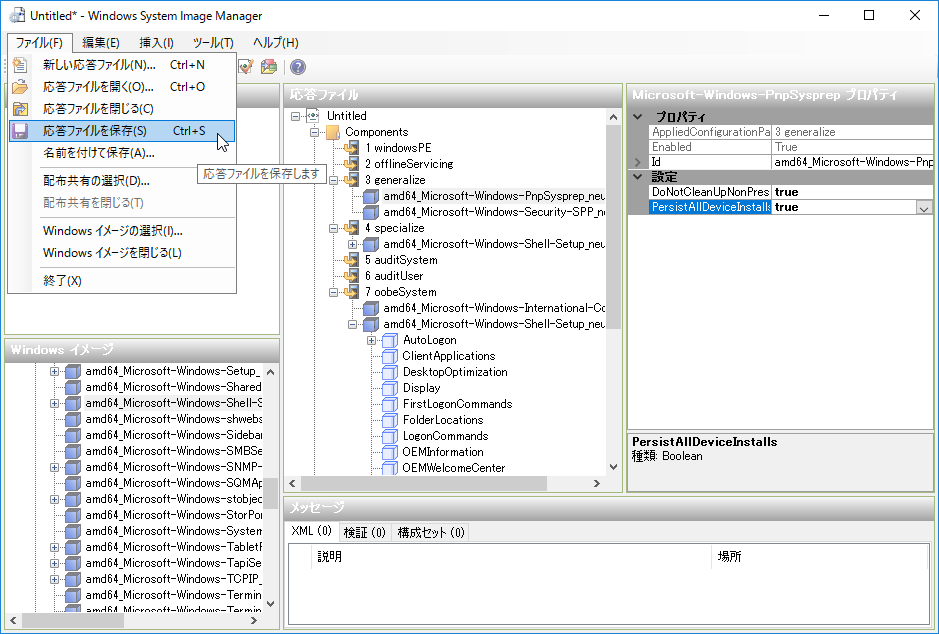939x634 pixels.
Task: Select 配布共有の選択(D)... menu entry
Action: point(122,181)
